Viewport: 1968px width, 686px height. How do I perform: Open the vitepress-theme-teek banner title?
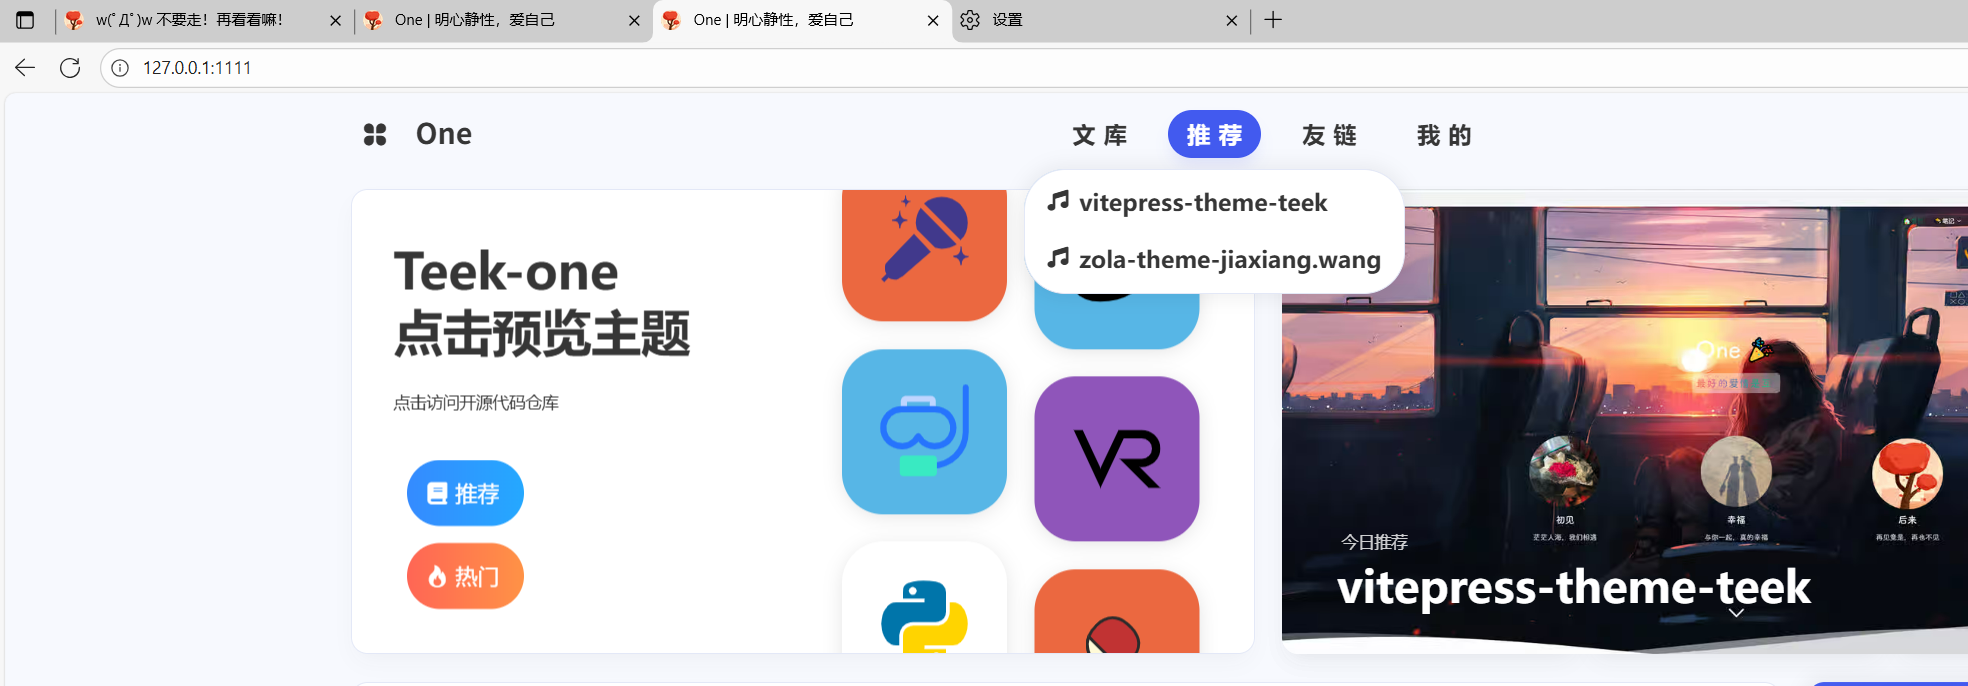point(1574,587)
